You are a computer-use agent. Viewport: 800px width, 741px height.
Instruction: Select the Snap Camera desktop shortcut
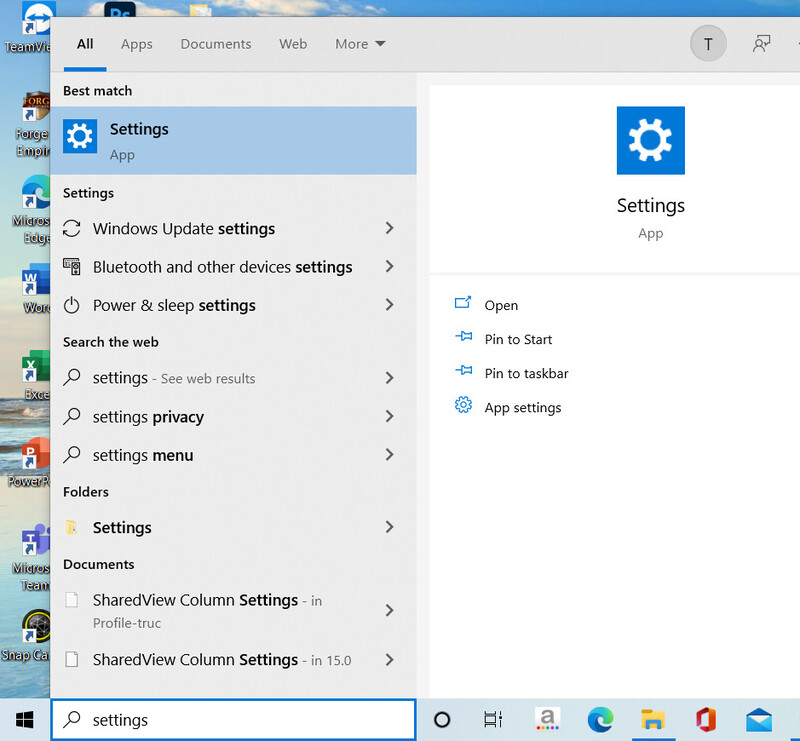(x=26, y=635)
